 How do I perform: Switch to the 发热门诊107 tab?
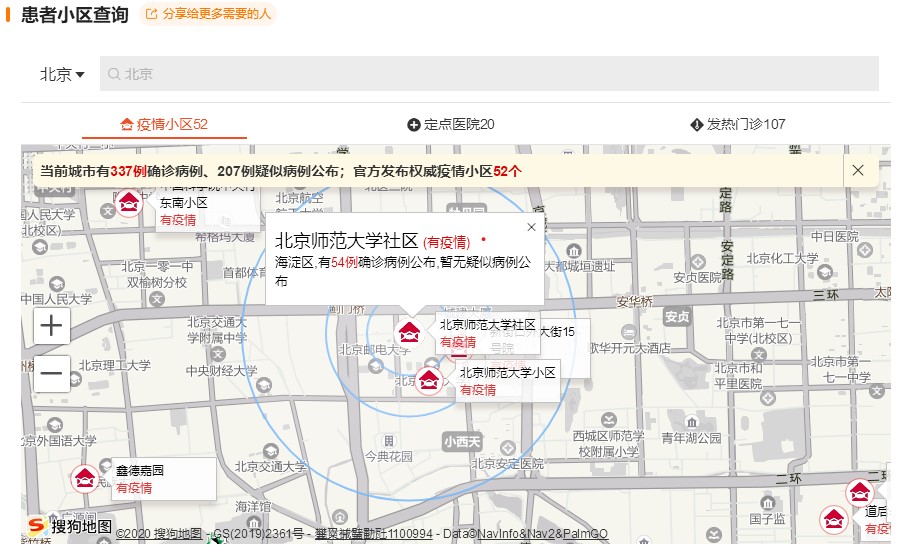[738, 124]
